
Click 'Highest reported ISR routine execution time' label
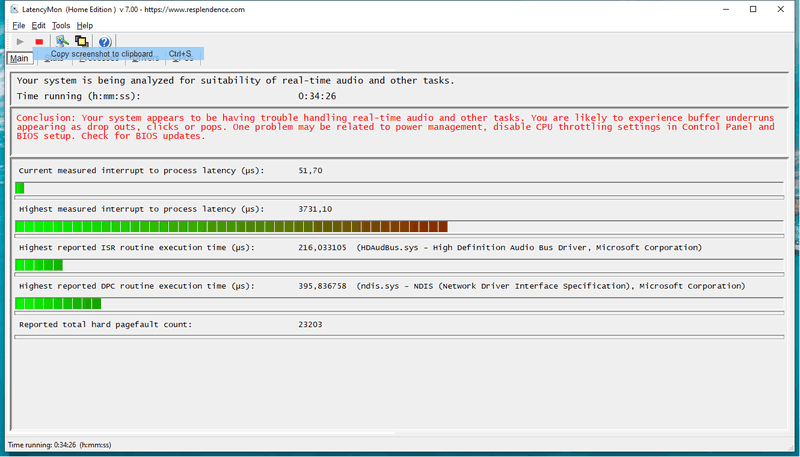point(137,247)
